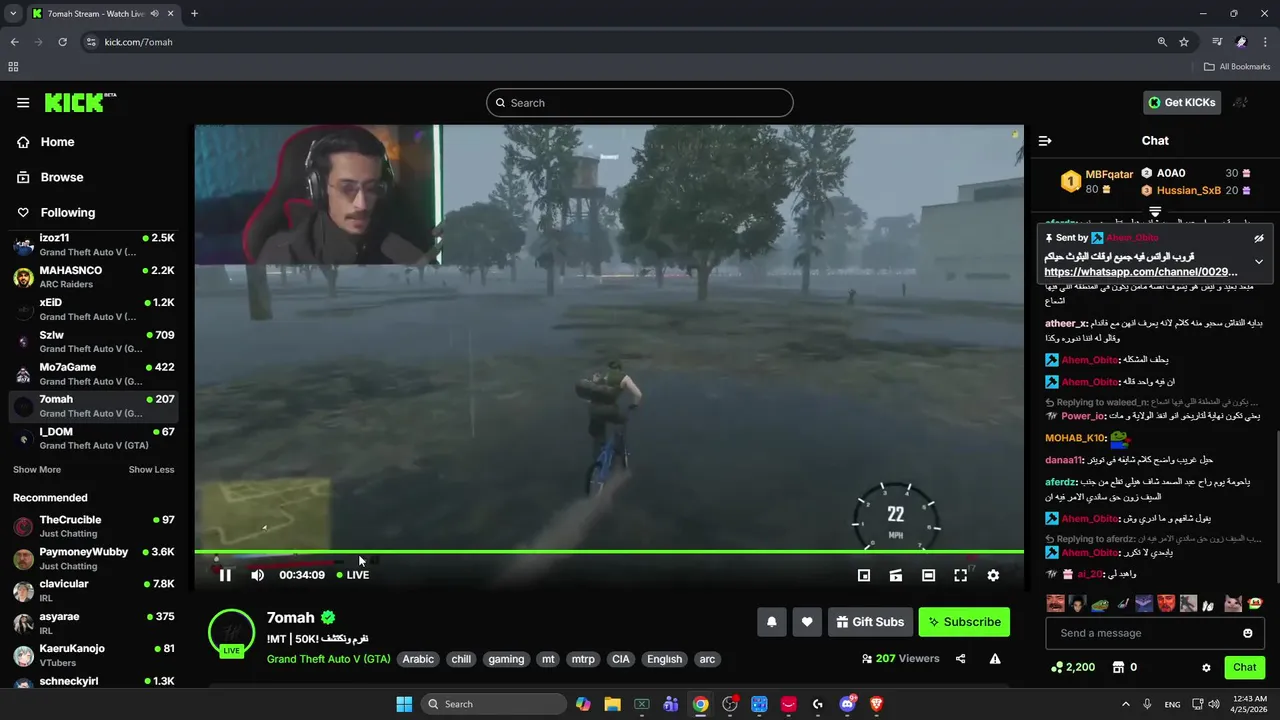This screenshot has height=720, width=1280.
Task: Select the mtrp tag
Action: [x=582, y=659]
